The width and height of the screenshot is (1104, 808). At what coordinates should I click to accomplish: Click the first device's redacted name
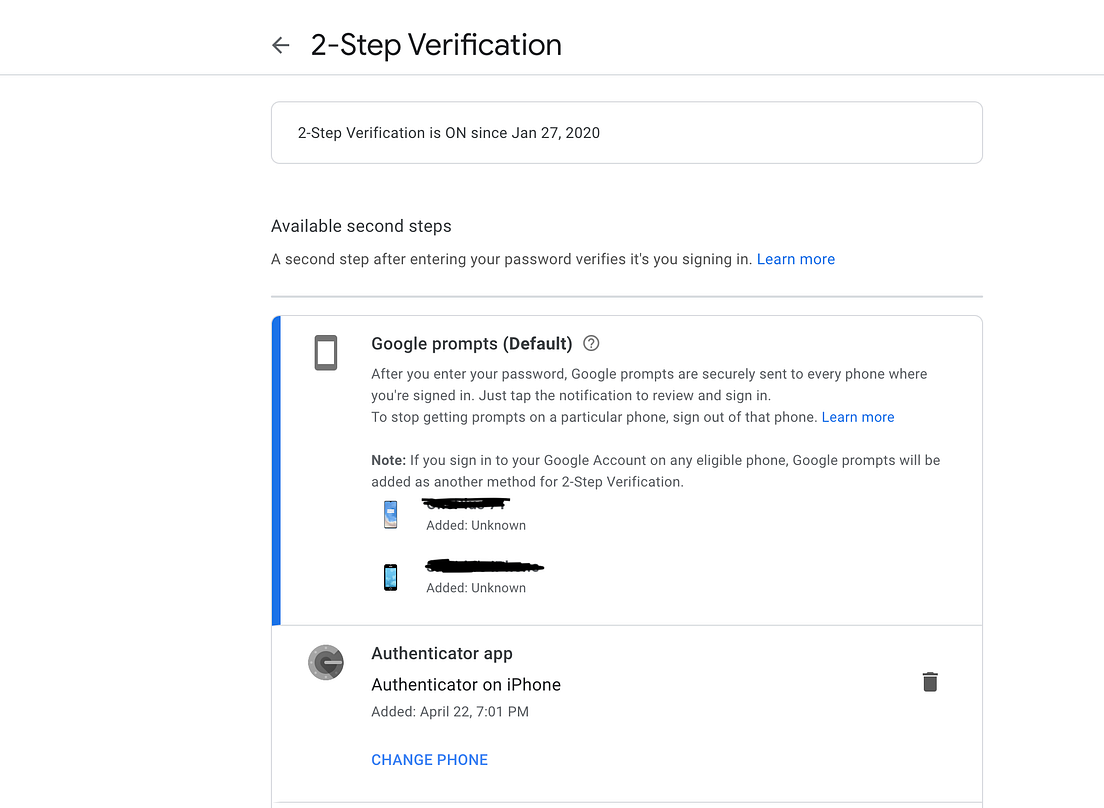pos(466,501)
